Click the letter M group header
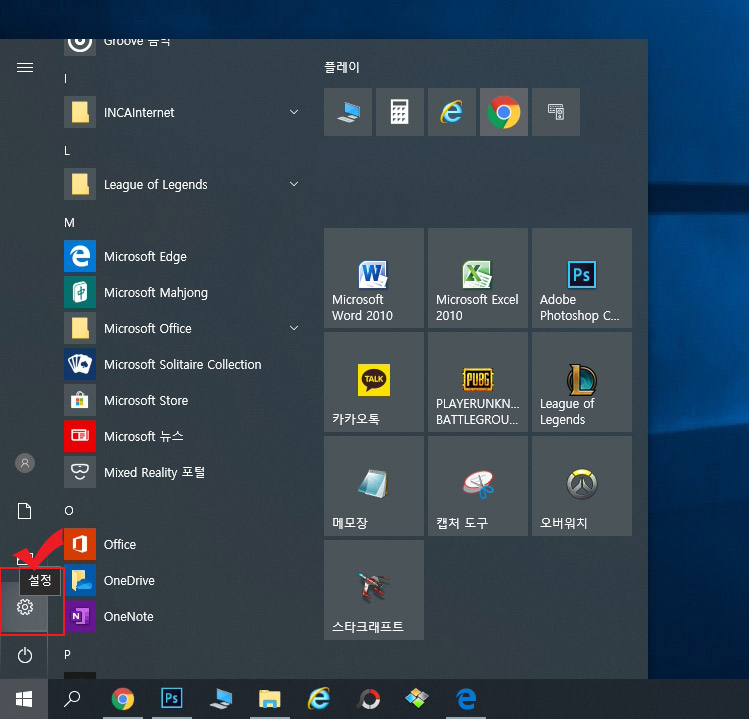Viewport: 749px width, 719px height. click(x=69, y=223)
